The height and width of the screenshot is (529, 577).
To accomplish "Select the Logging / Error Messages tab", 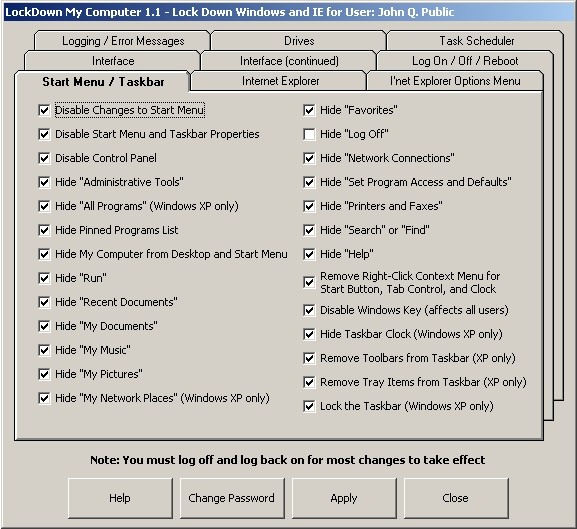I will click(123, 40).
